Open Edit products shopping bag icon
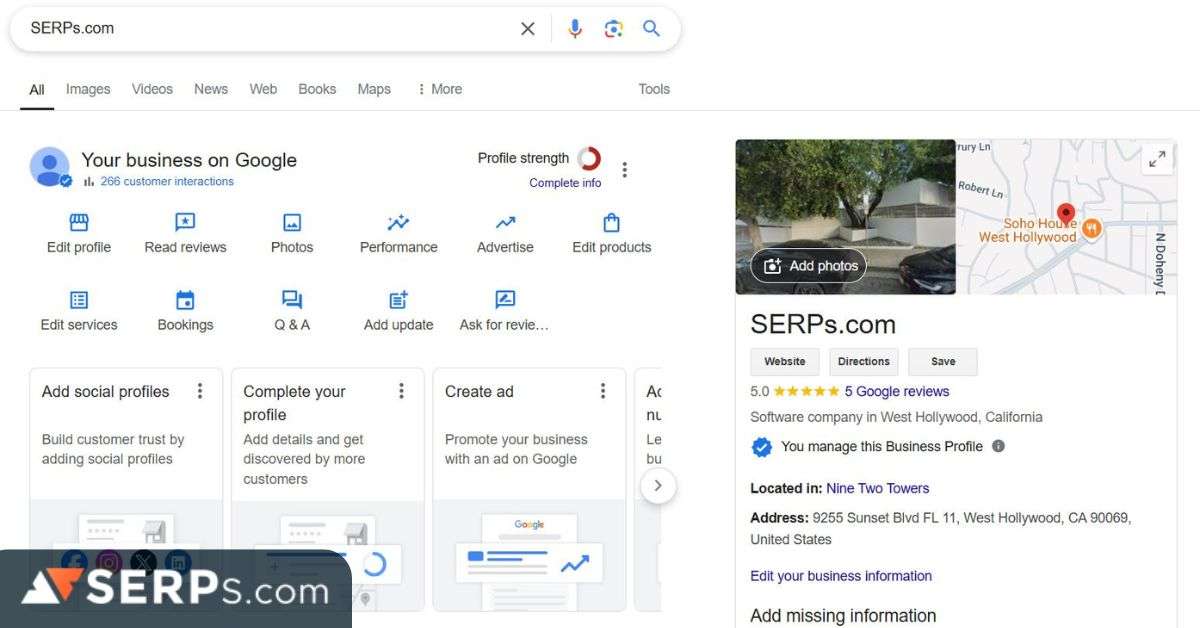Image resolution: width=1200 pixels, height=628 pixels. point(612,222)
